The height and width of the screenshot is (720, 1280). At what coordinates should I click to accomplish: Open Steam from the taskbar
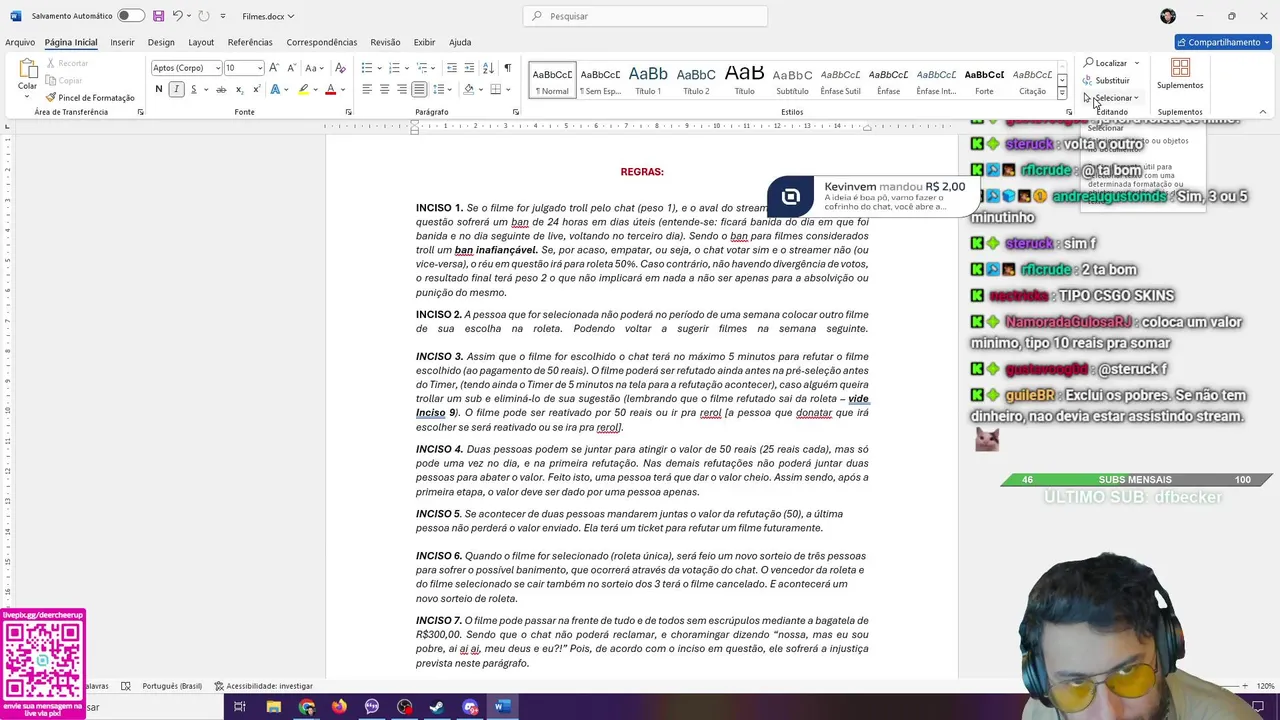click(437, 707)
